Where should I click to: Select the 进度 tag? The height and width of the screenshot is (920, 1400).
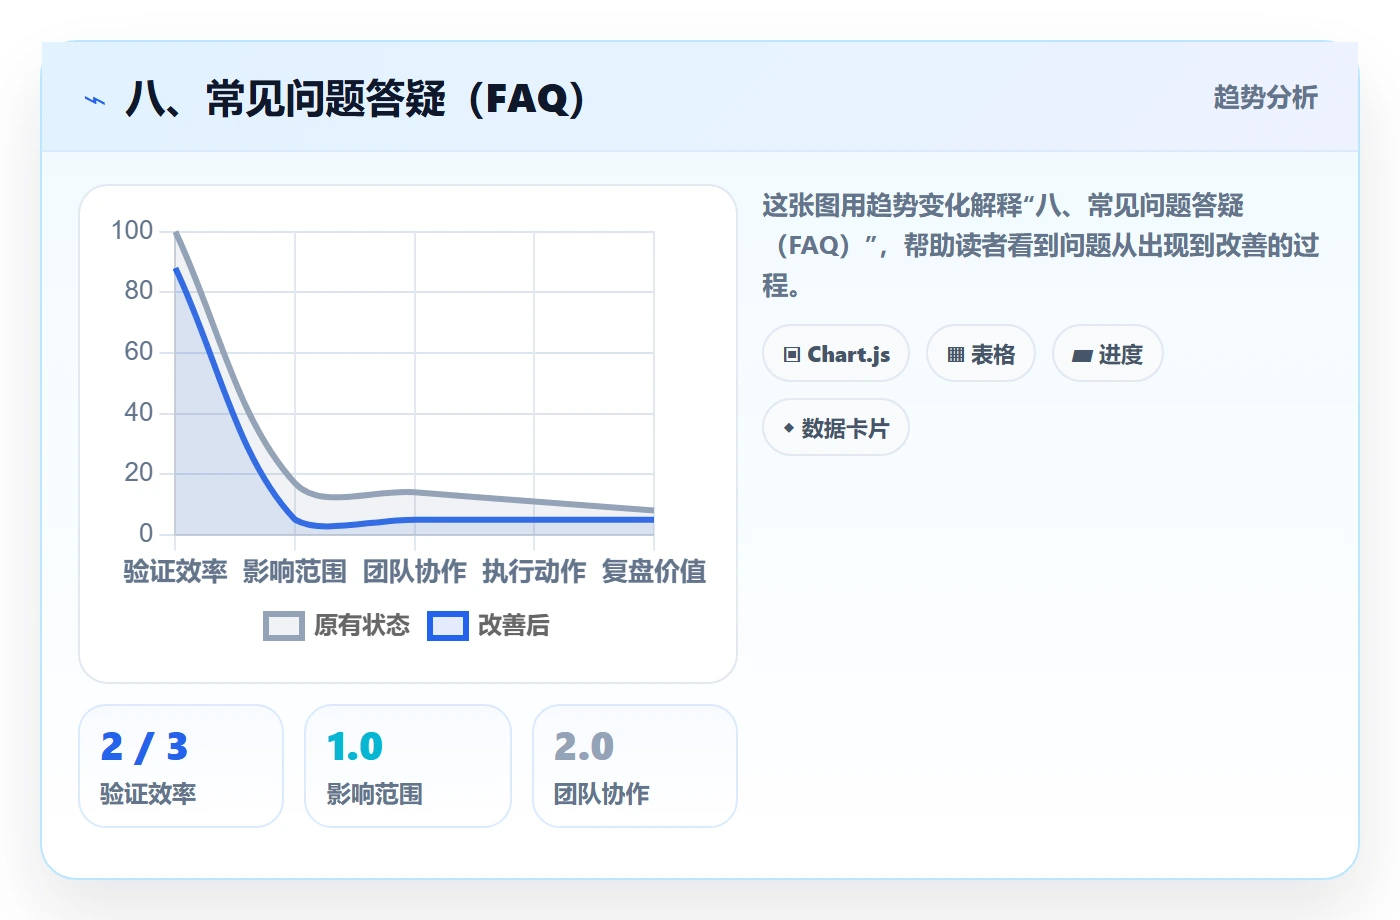pos(1108,354)
